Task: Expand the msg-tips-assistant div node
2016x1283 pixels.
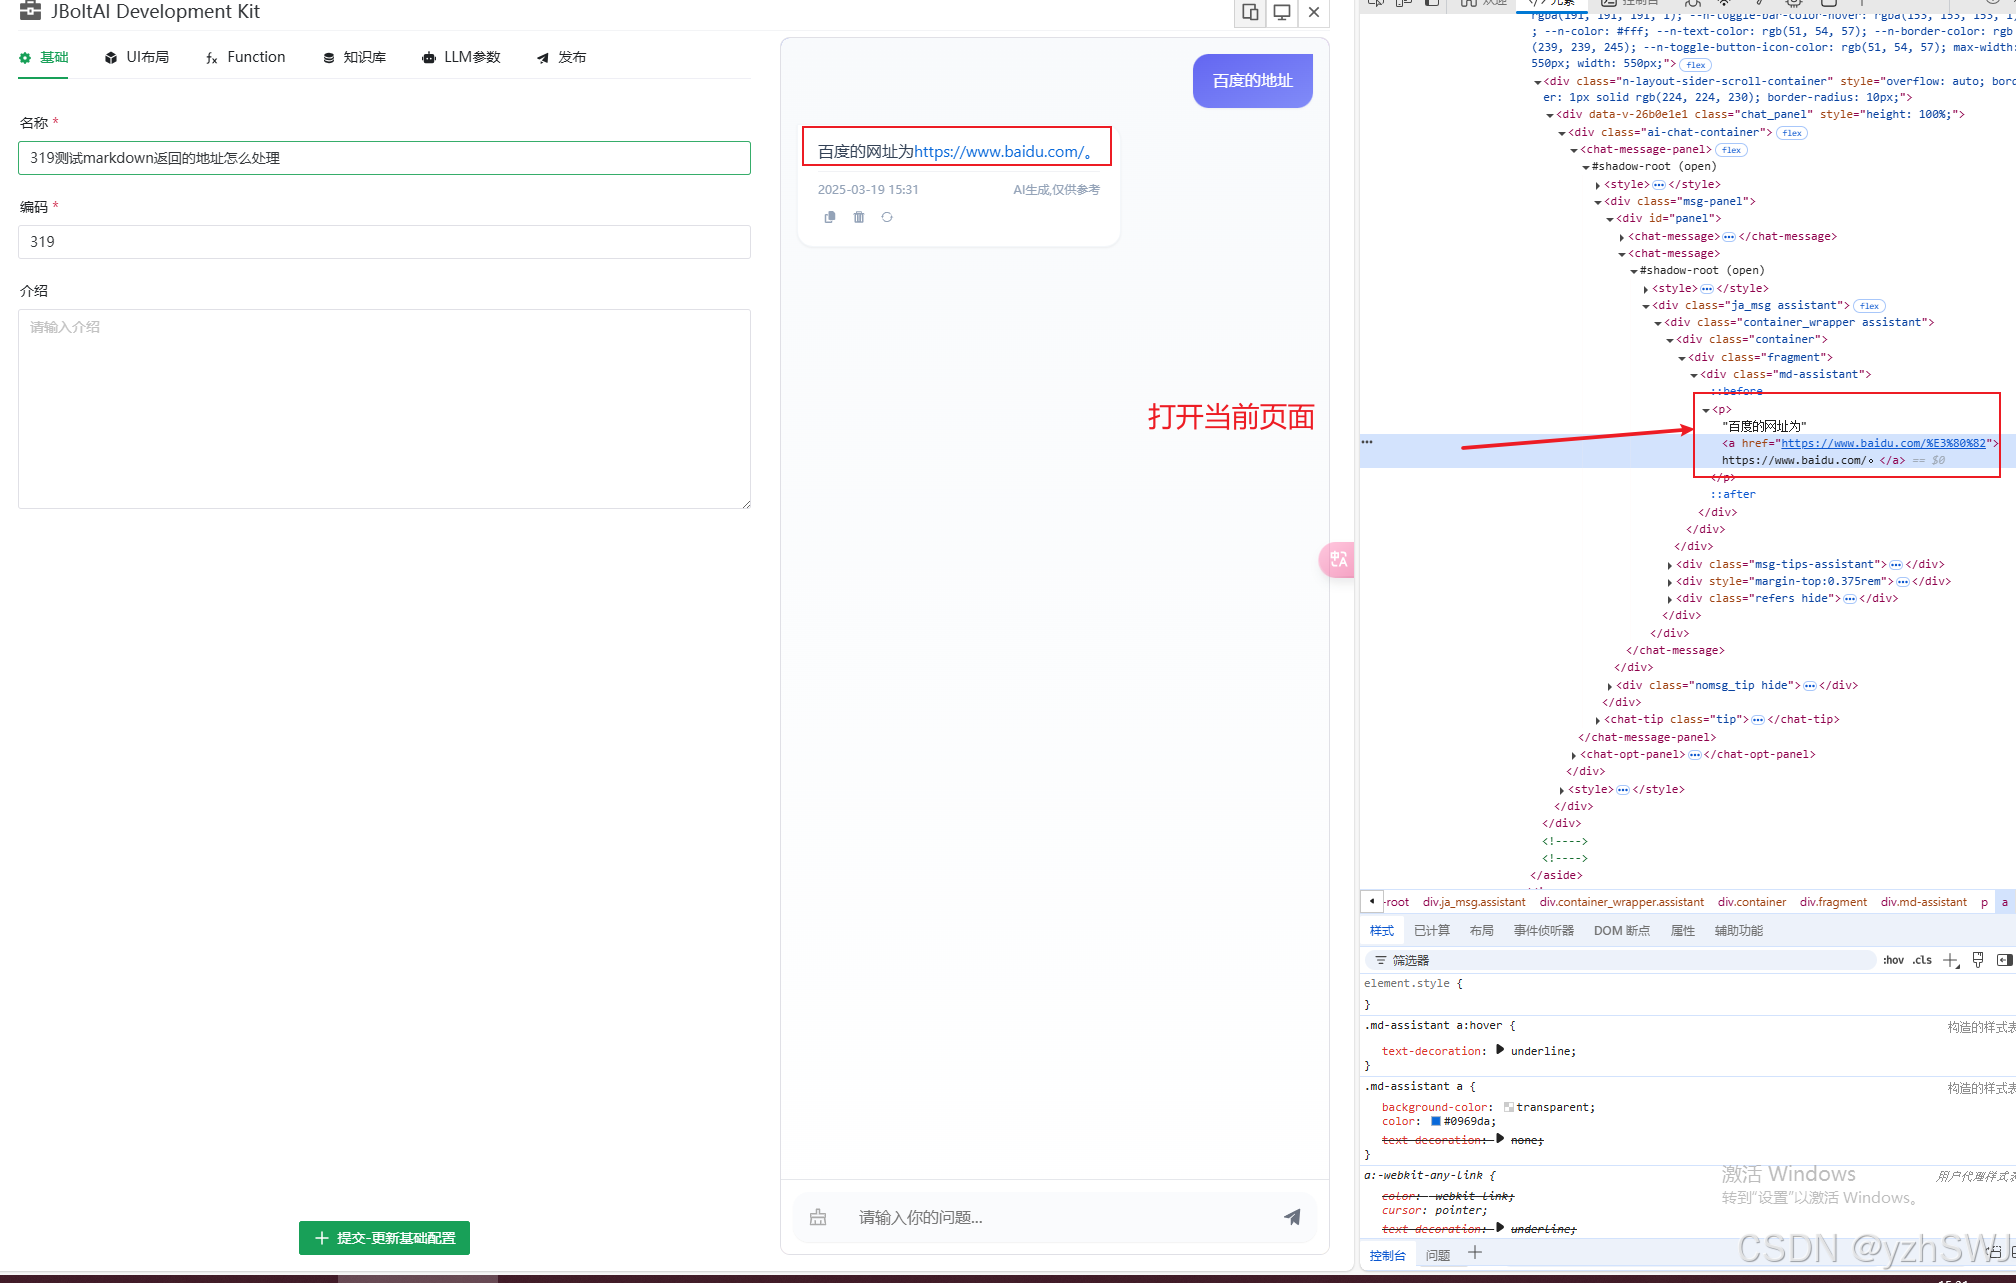Action: (1669, 565)
